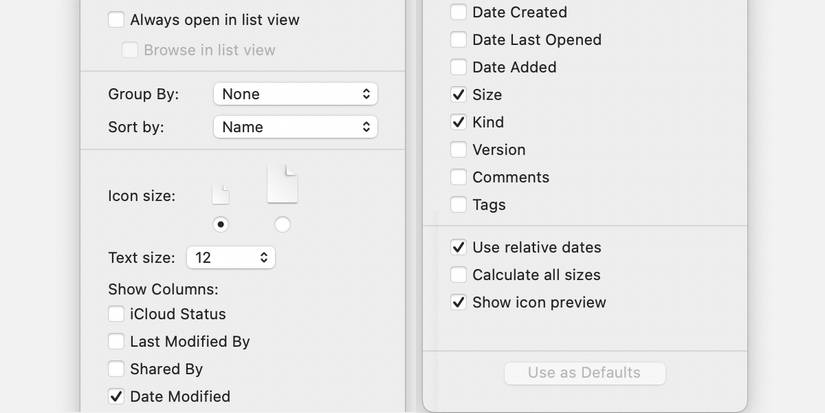This screenshot has width=825, height=413.
Task: Open the Text size dropdown showing 12
Action: click(x=230, y=258)
